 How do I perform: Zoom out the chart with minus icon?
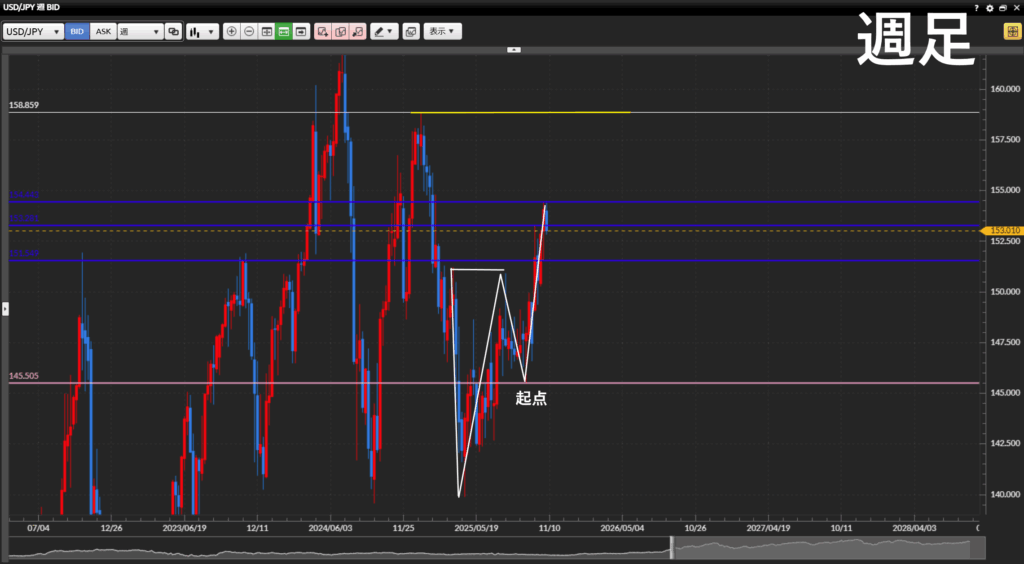(249, 32)
